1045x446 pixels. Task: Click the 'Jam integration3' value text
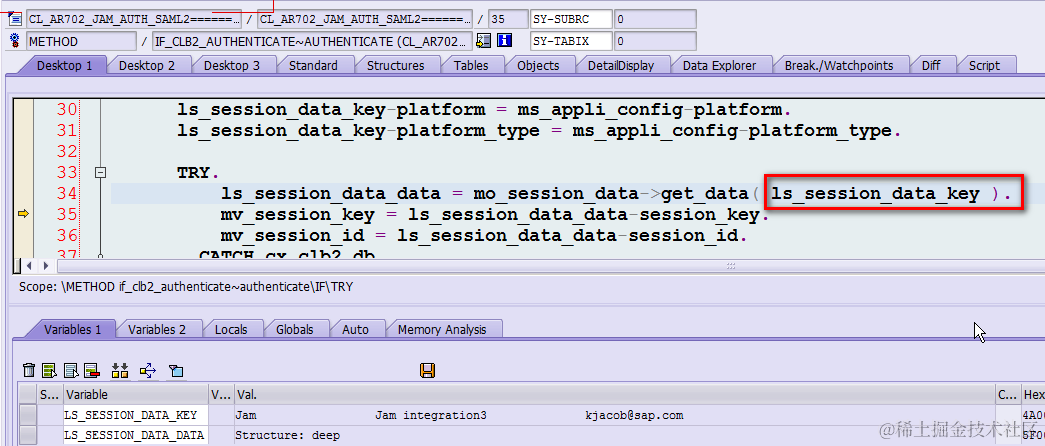pos(431,415)
